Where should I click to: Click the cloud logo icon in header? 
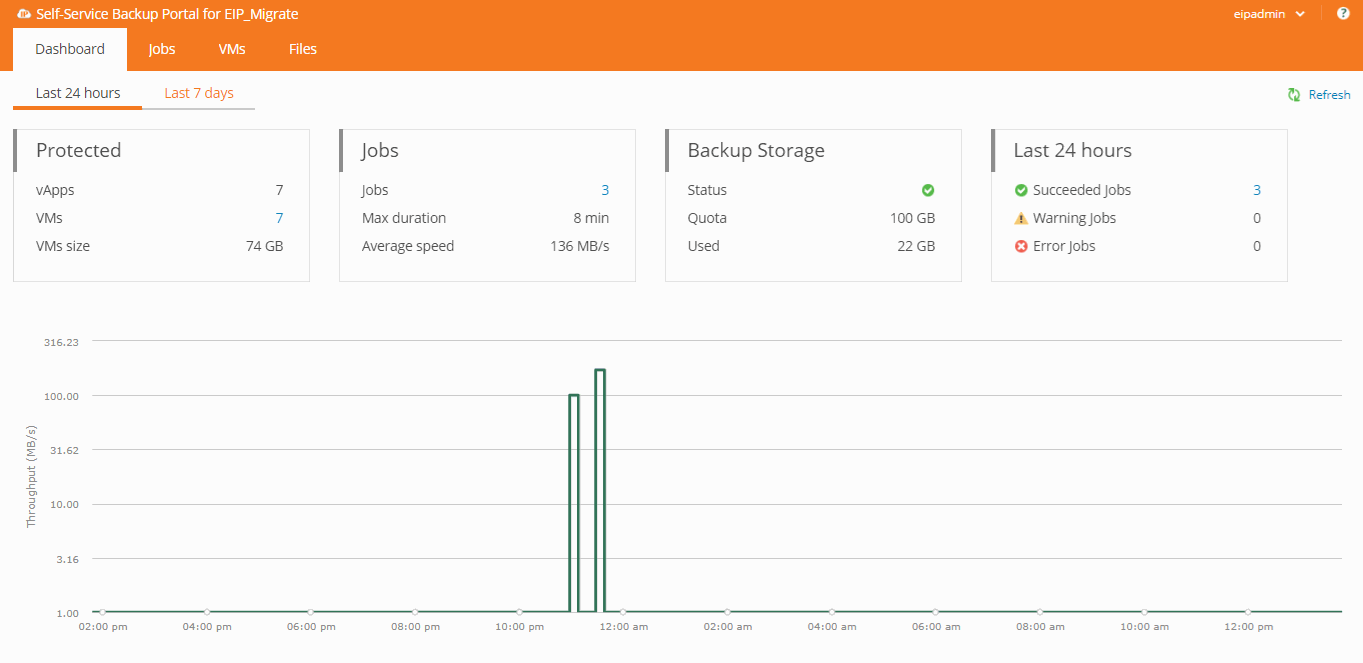point(24,14)
